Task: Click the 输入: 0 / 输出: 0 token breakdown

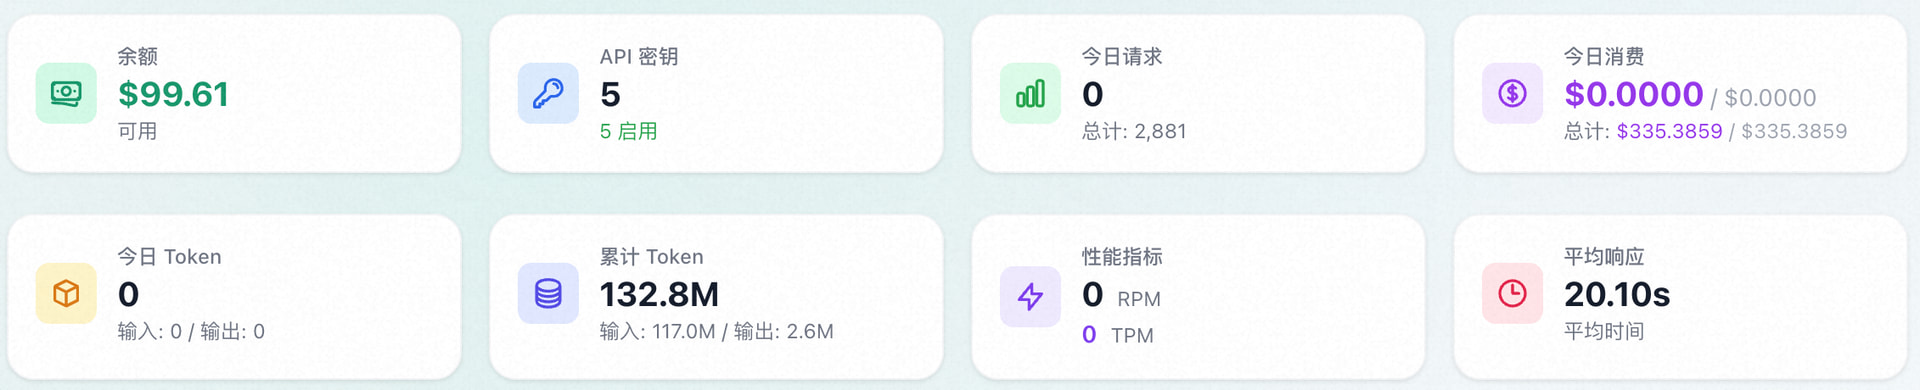Action: (x=191, y=331)
